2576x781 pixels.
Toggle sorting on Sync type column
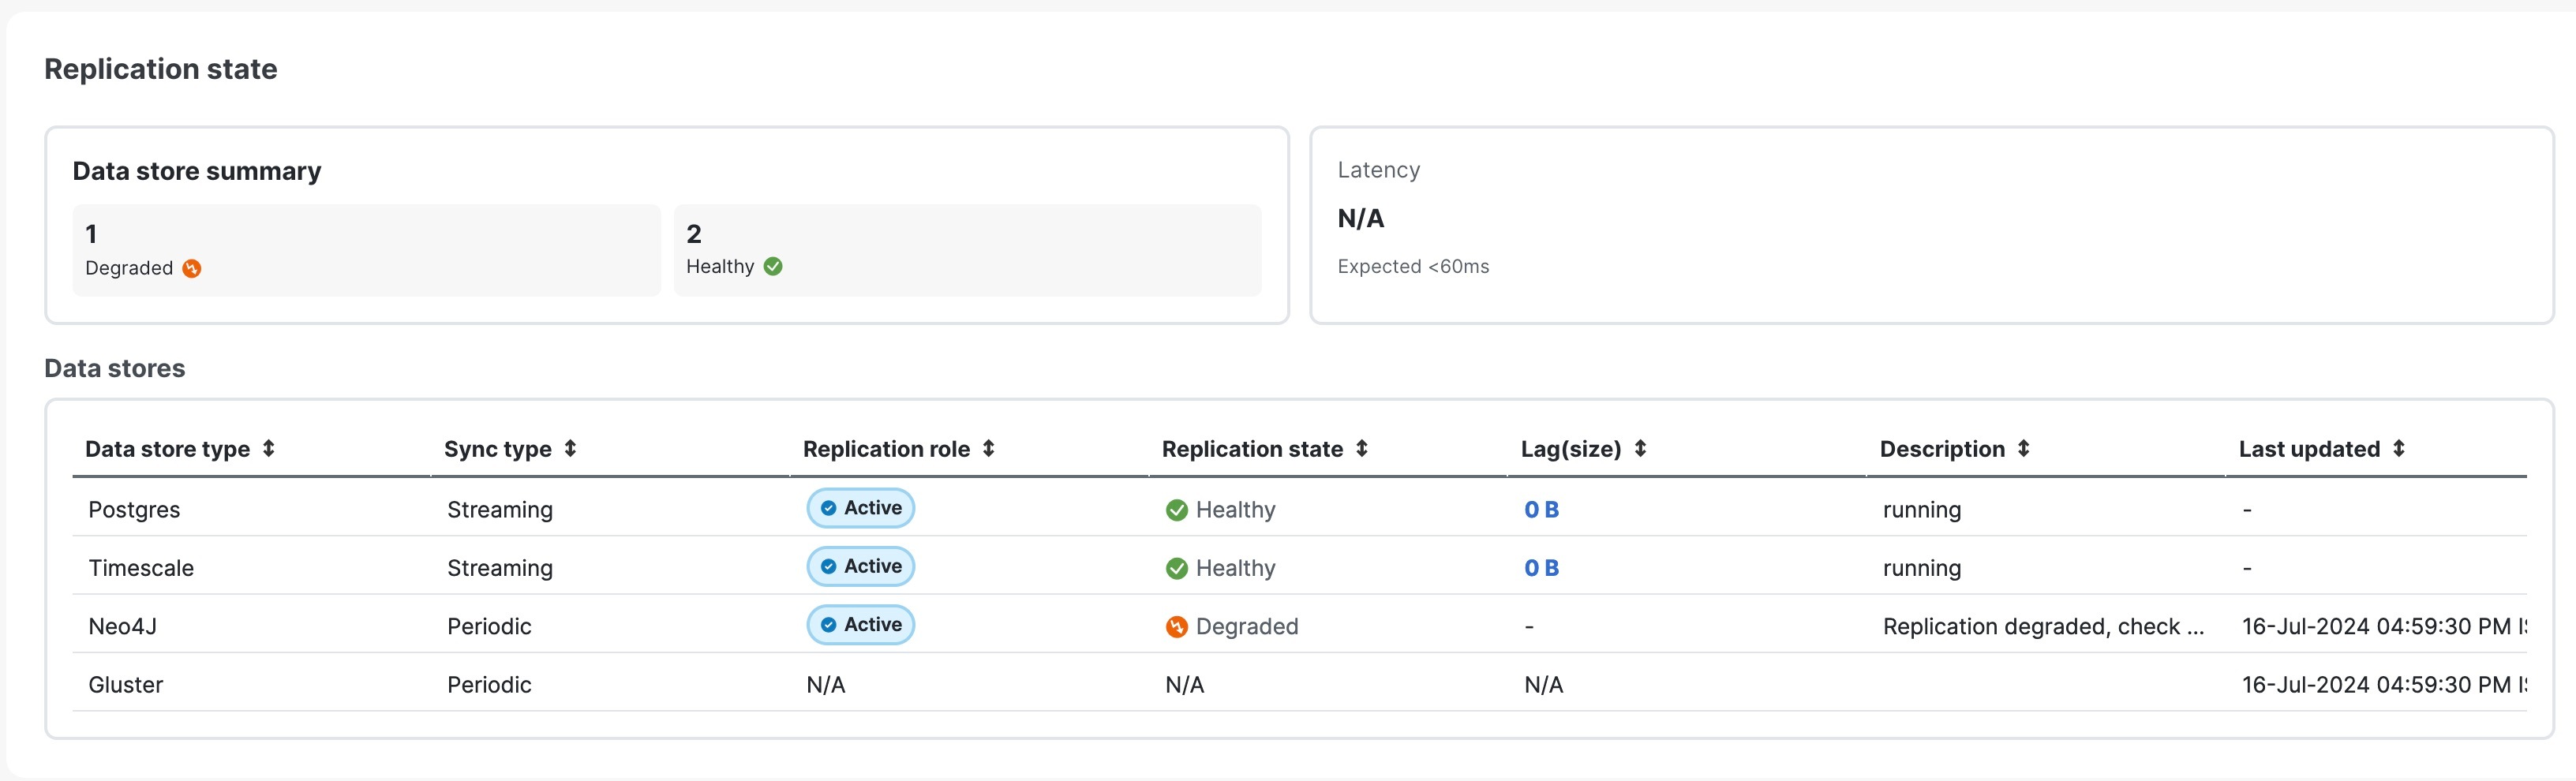tap(570, 448)
